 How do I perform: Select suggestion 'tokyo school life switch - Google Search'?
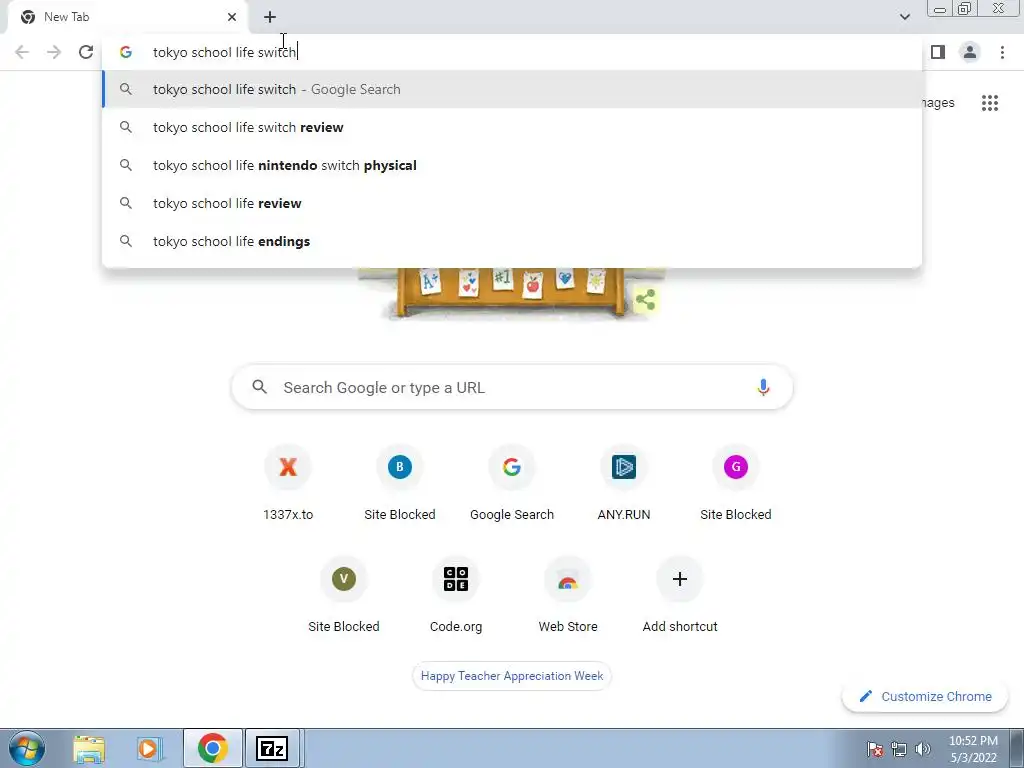coord(512,89)
